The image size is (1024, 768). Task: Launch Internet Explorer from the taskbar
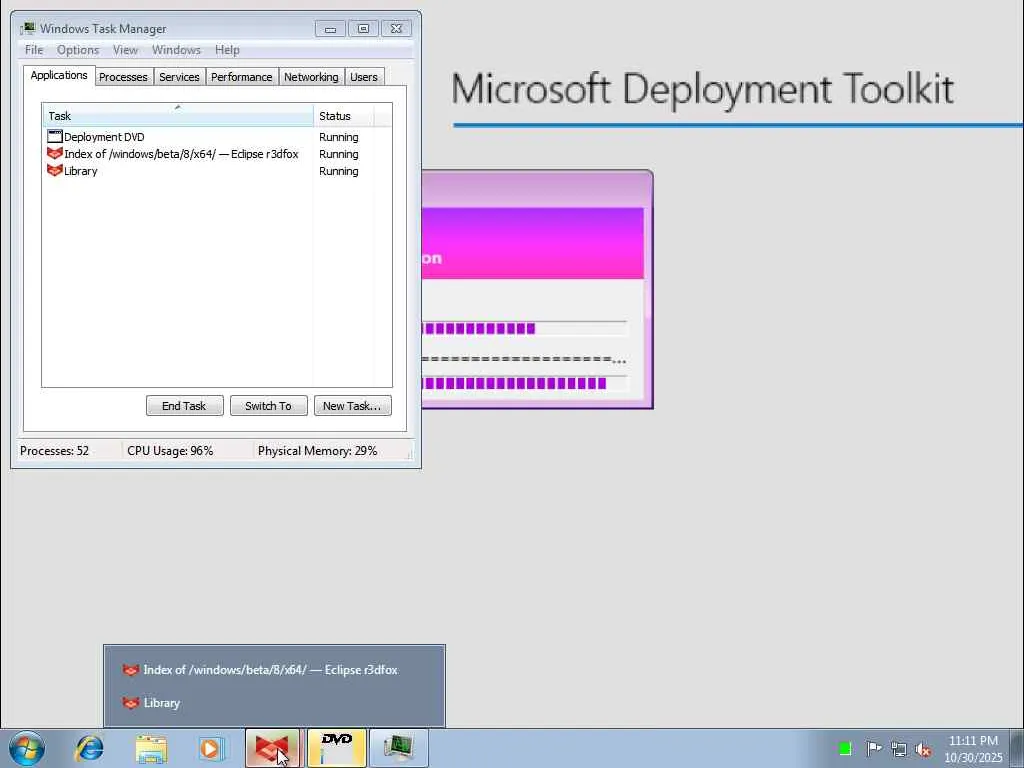89,748
